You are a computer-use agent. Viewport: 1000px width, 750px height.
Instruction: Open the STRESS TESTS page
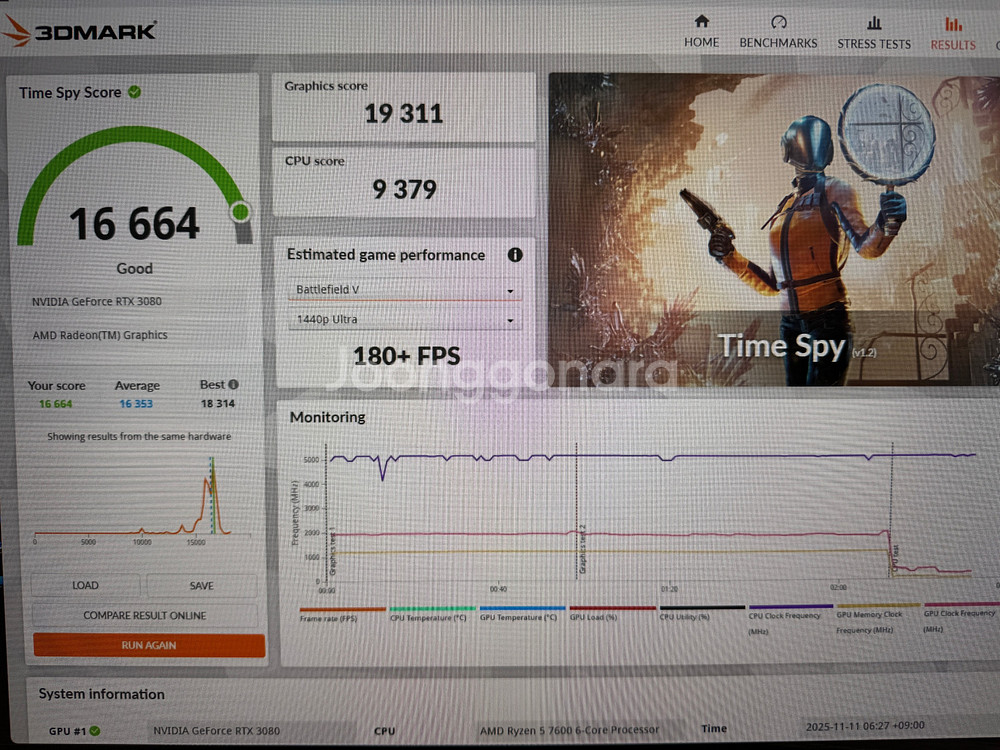tap(874, 32)
